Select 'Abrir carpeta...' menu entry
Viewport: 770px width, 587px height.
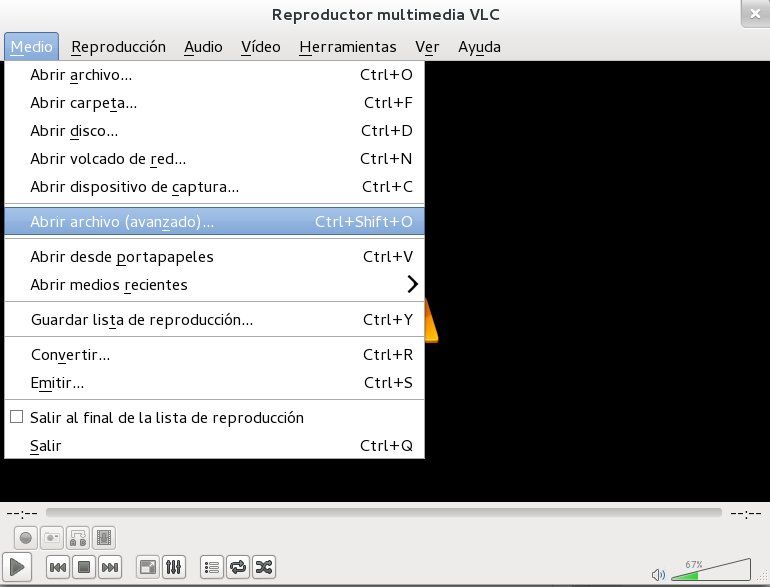[215, 103]
